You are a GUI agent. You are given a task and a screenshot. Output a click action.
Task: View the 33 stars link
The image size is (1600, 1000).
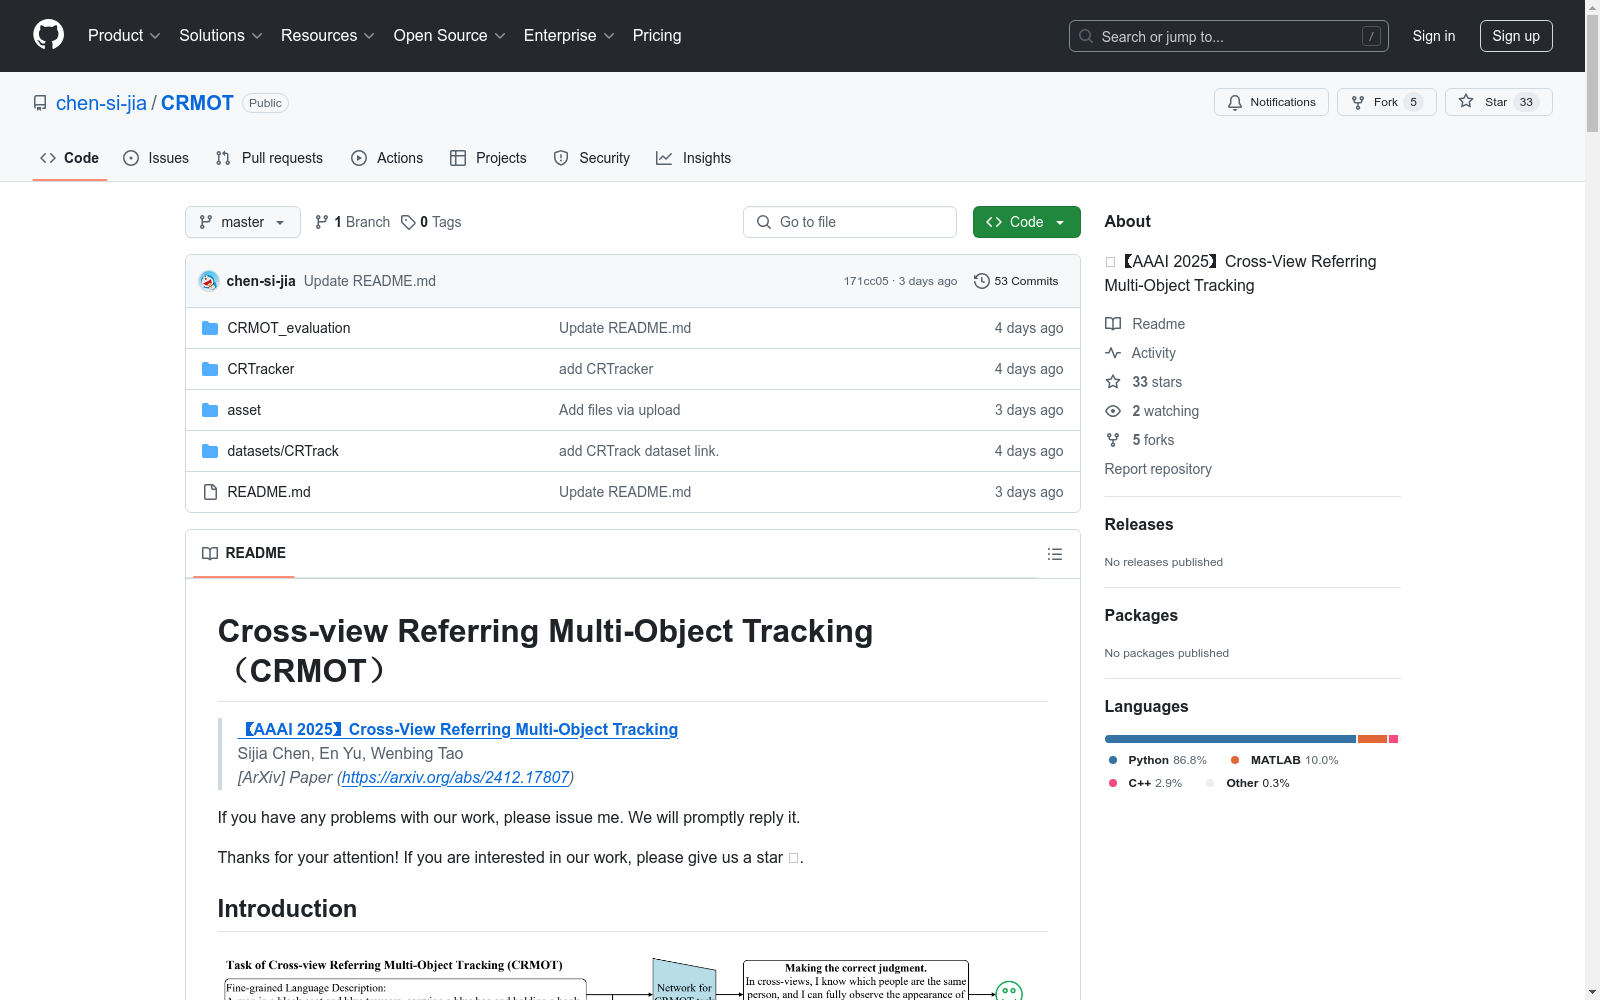[x=1144, y=382]
